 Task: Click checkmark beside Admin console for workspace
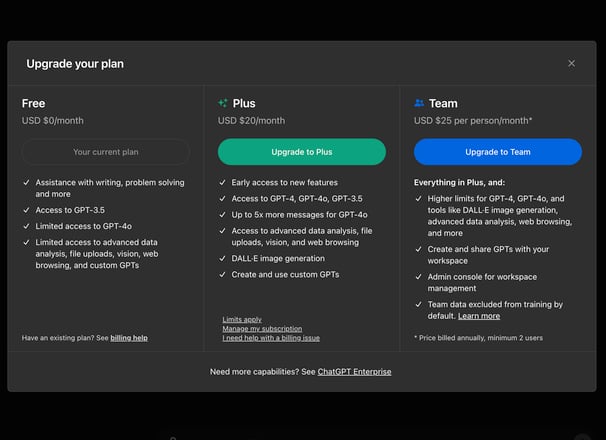[418, 277]
